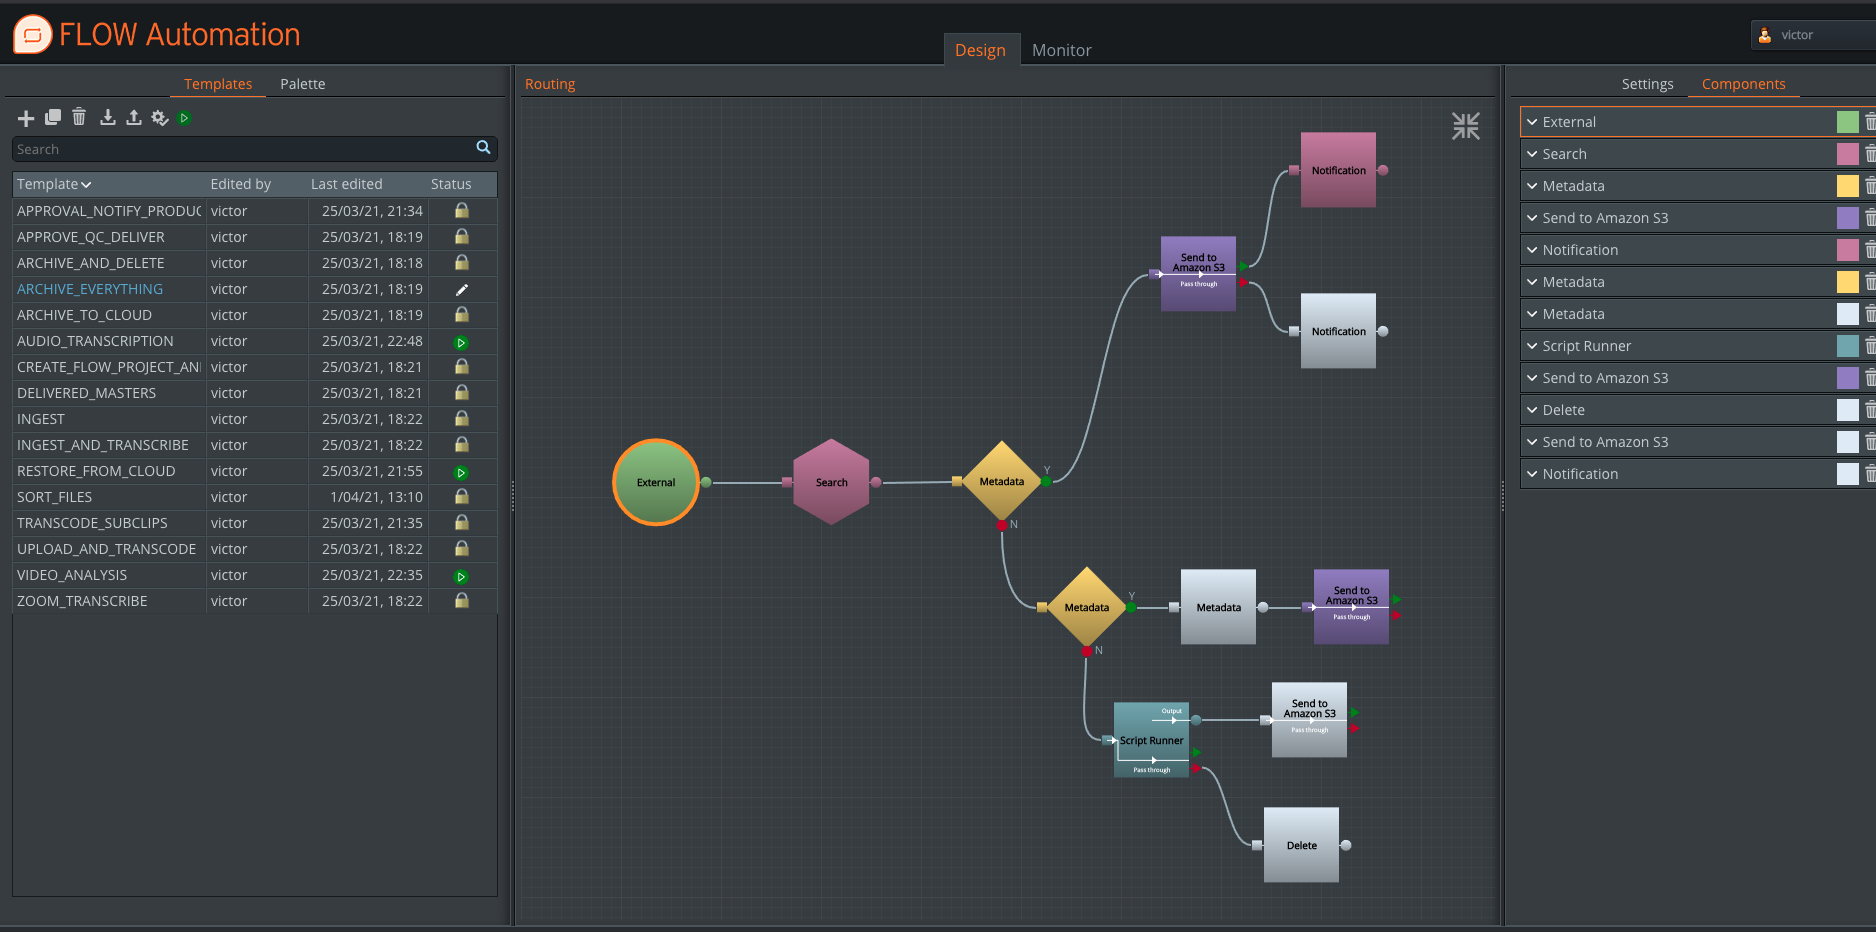Click the trash icon in templates toolbar
This screenshot has height=932, width=1876.
(79, 118)
